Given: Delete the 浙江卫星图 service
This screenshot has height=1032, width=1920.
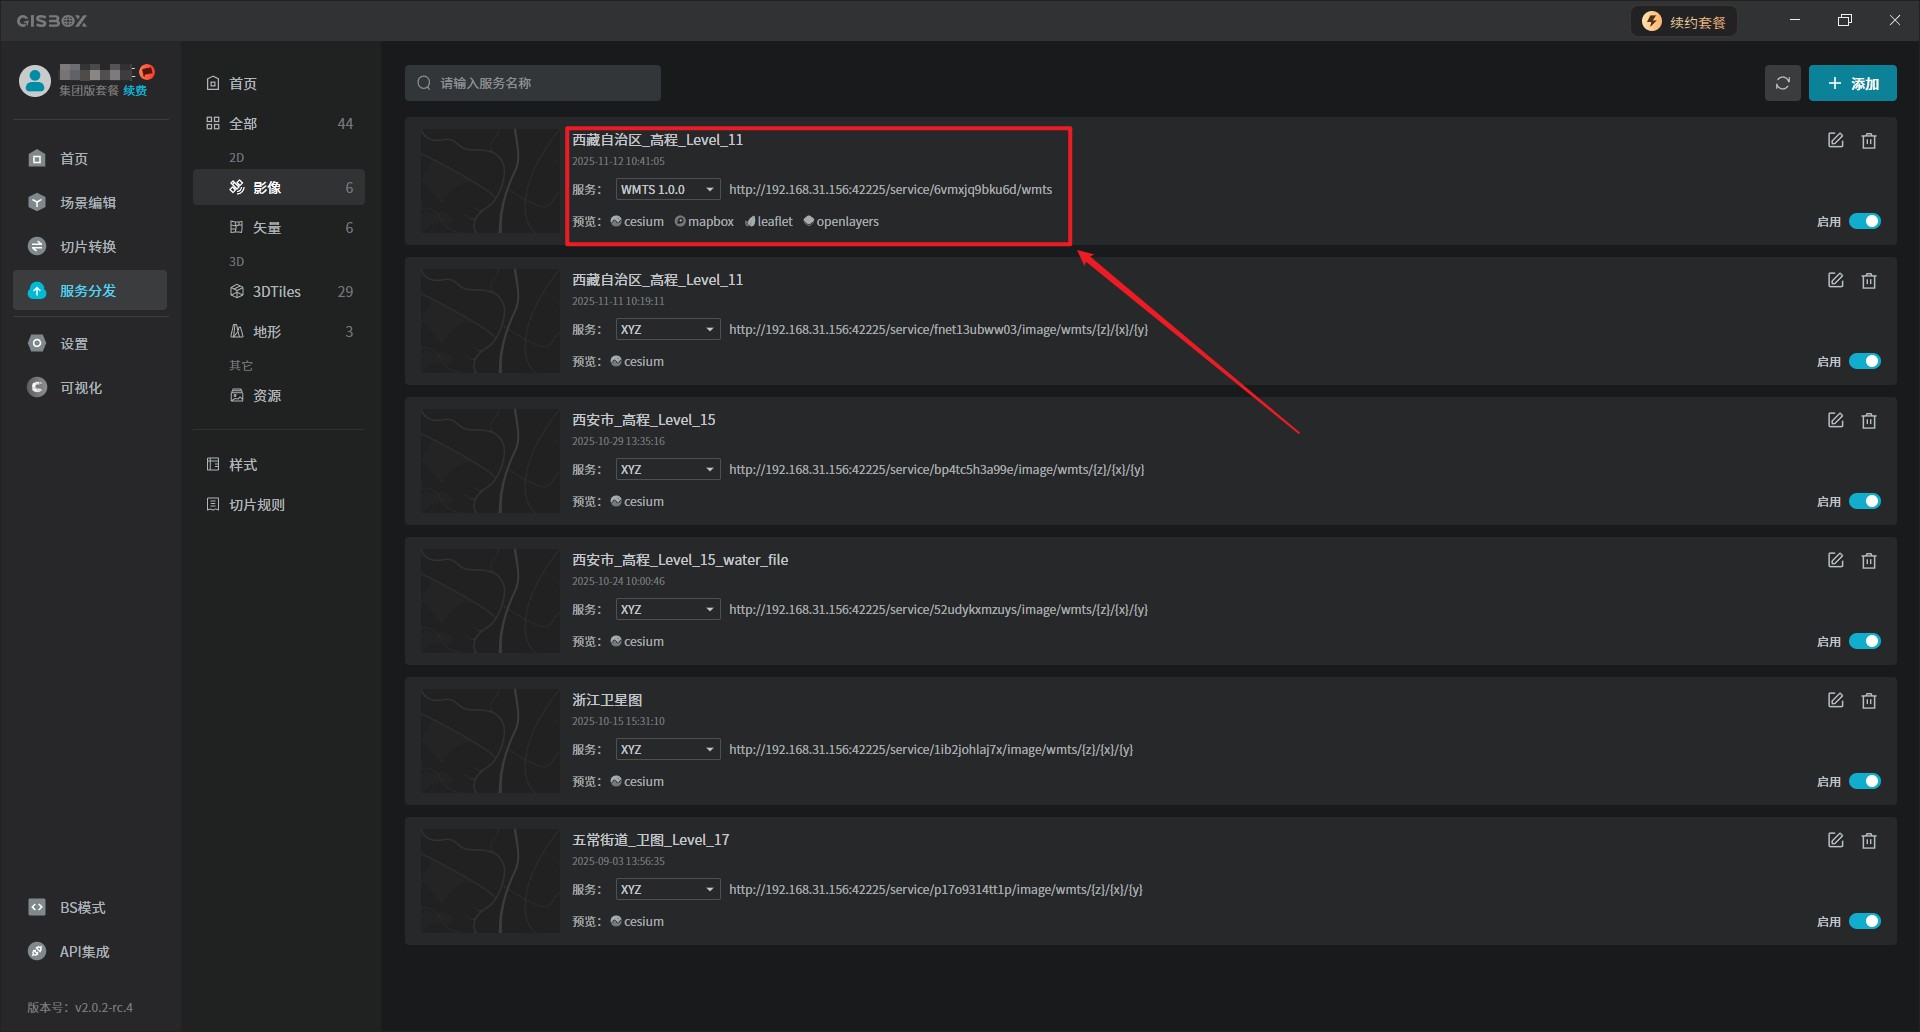Looking at the screenshot, I should coord(1868,701).
